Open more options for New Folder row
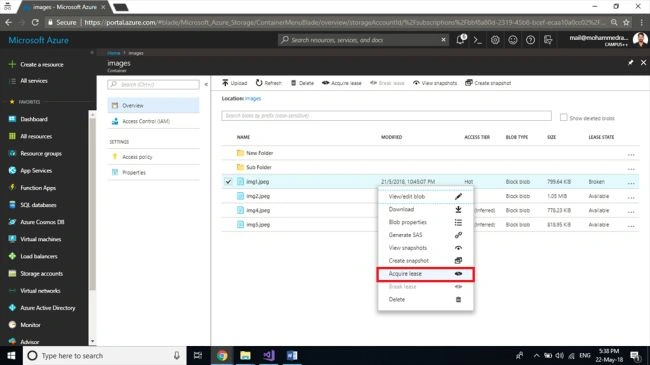This screenshot has height=365, width=650. tap(631, 154)
